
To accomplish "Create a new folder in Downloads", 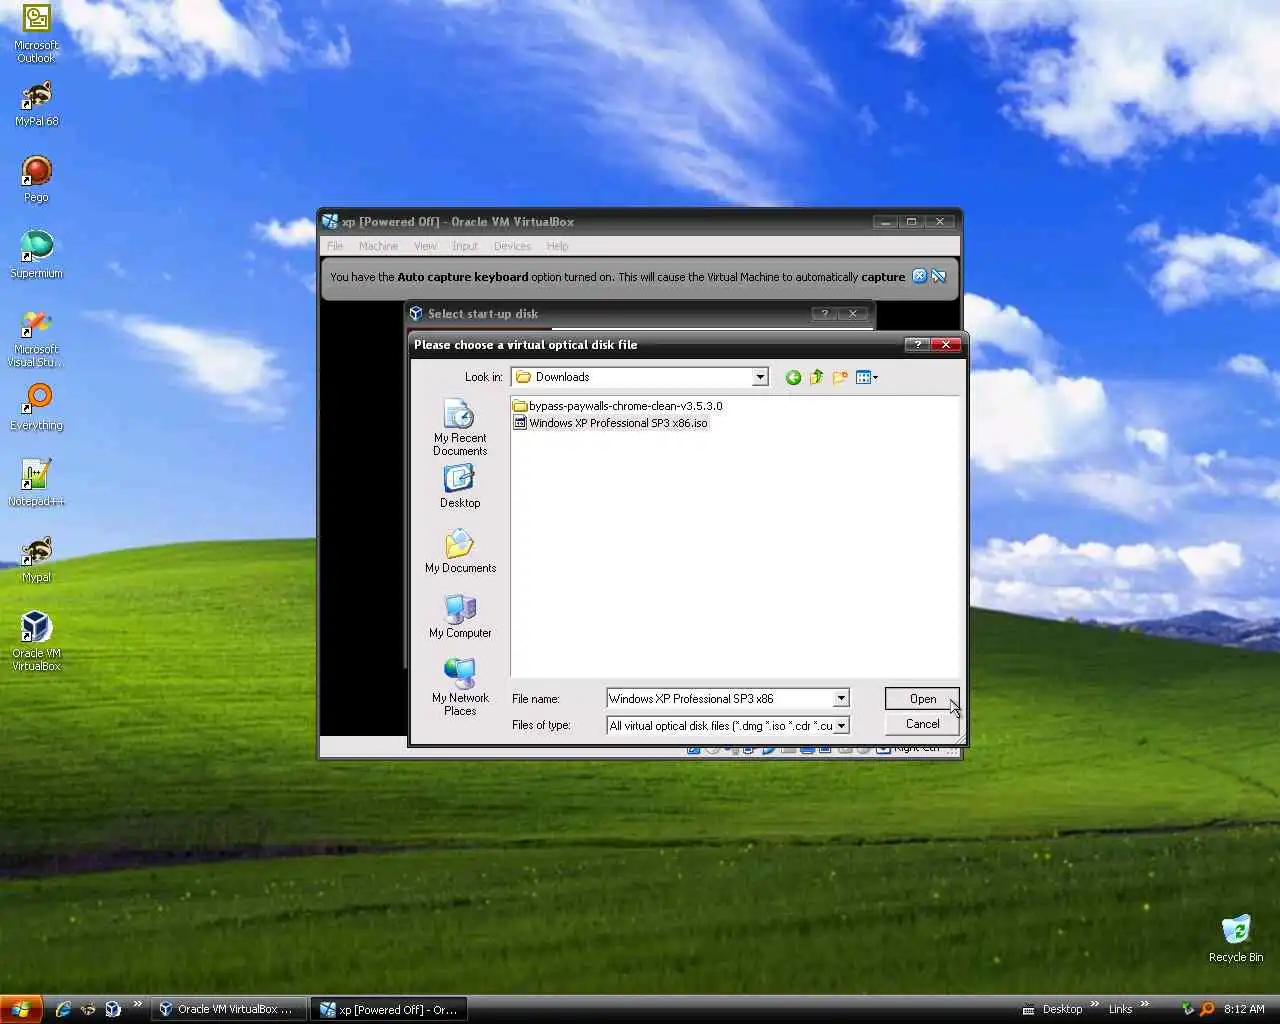I will tap(840, 377).
